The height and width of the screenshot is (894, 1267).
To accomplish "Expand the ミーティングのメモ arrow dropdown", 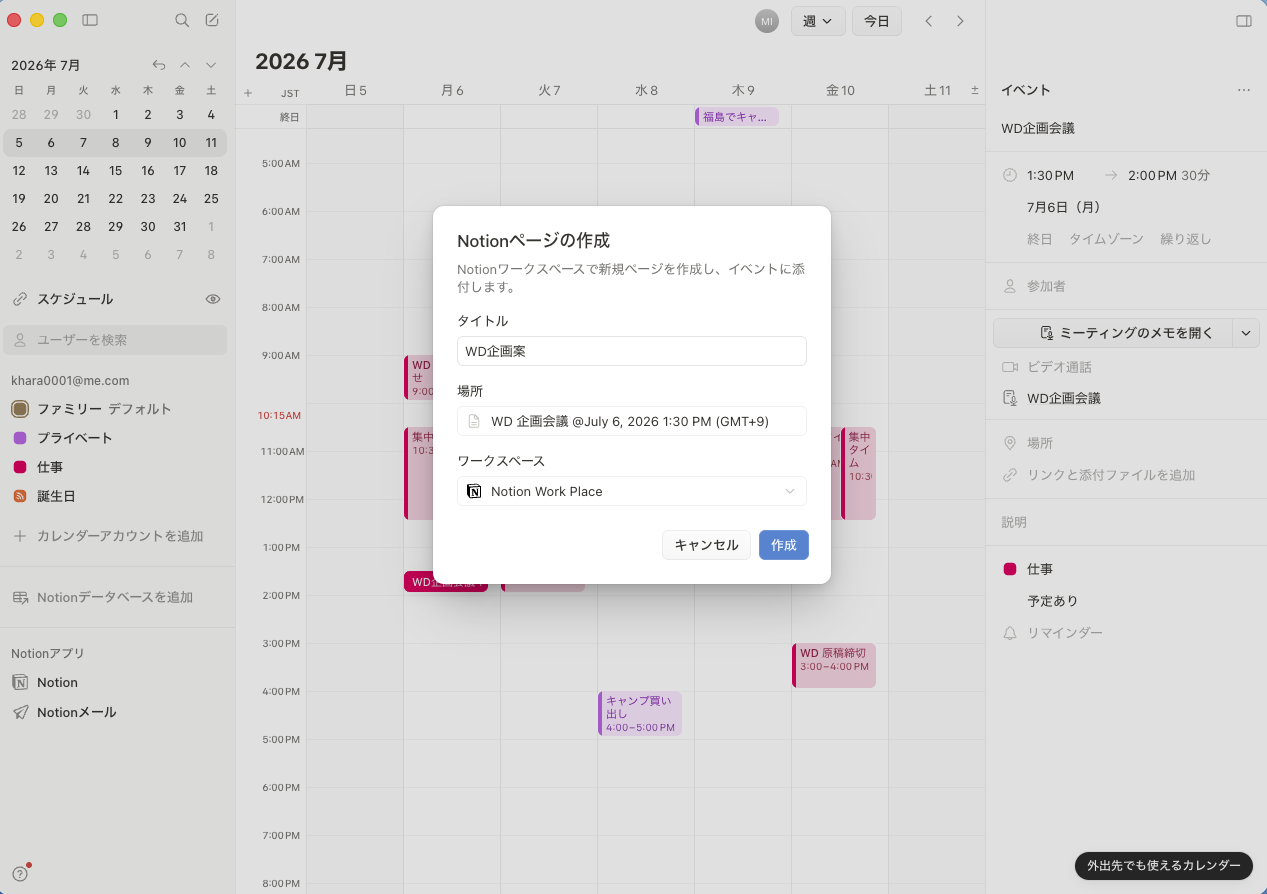I will pos(1246,333).
